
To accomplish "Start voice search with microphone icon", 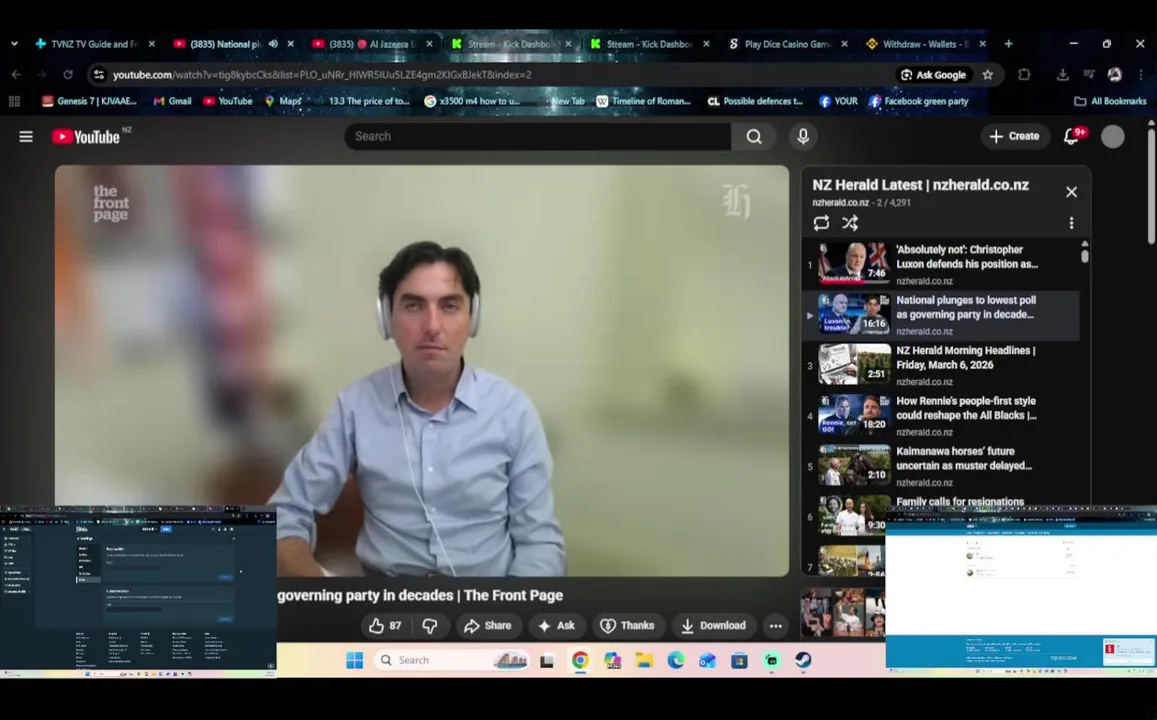I will [803, 136].
